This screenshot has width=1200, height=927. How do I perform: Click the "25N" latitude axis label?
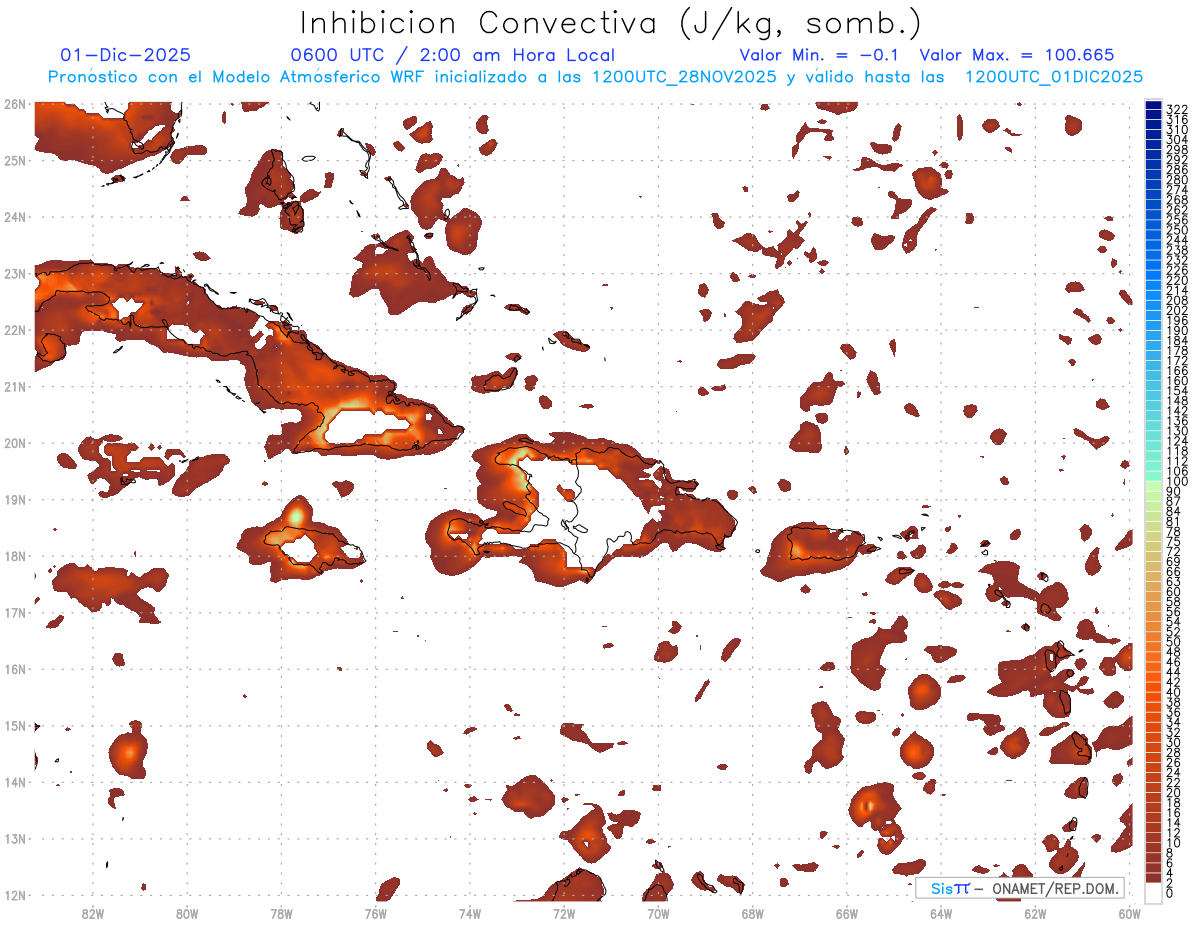click(x=14, y=160)
